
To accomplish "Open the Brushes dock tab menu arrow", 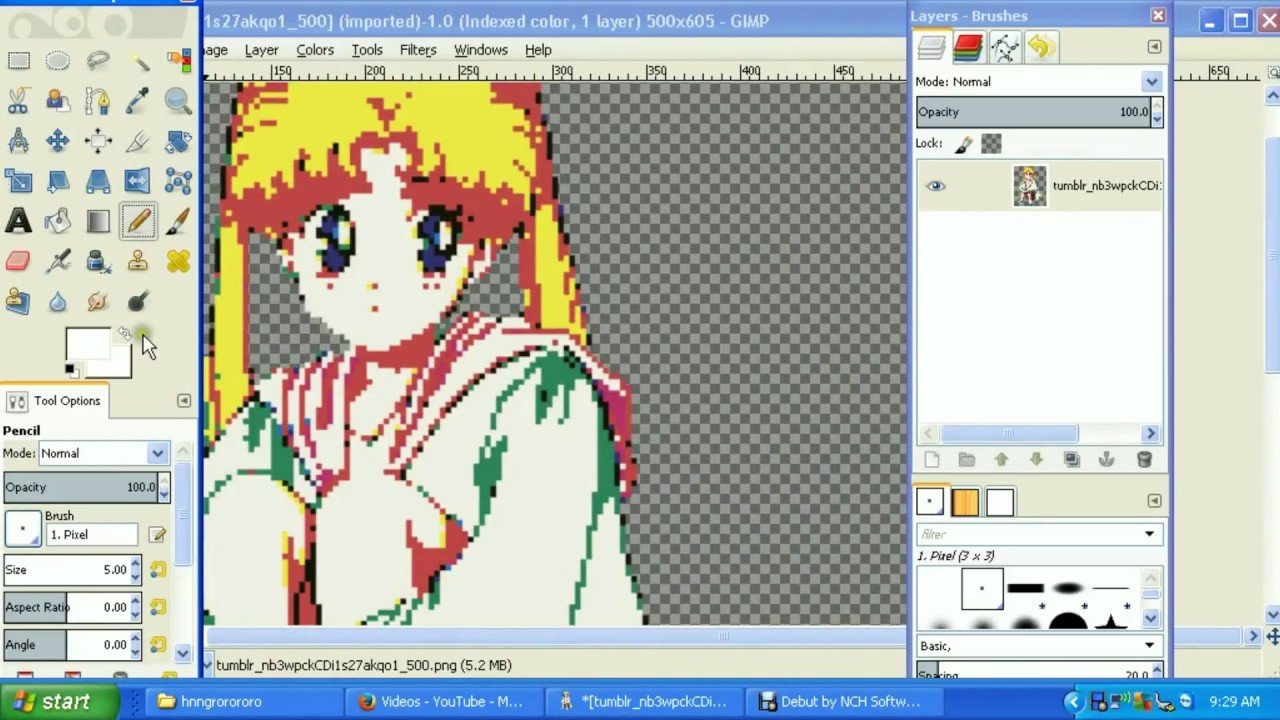I will pyautogui.click(x=1154, y=501).
